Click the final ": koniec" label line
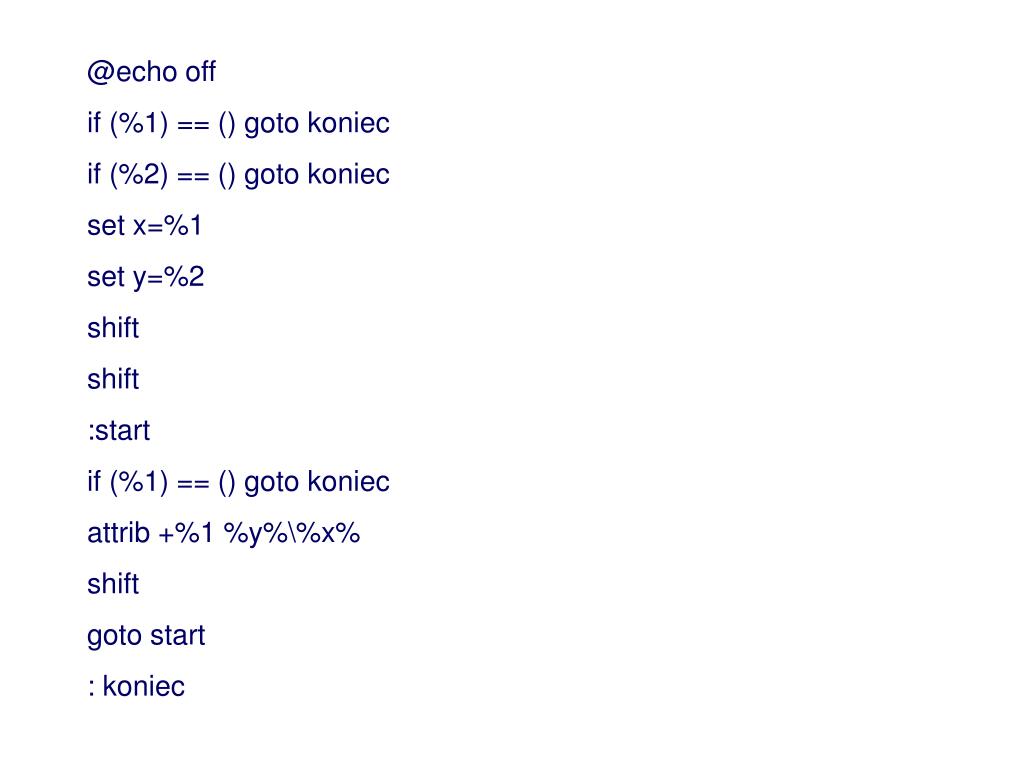The image size is (1024, 768). click(136, 687)
